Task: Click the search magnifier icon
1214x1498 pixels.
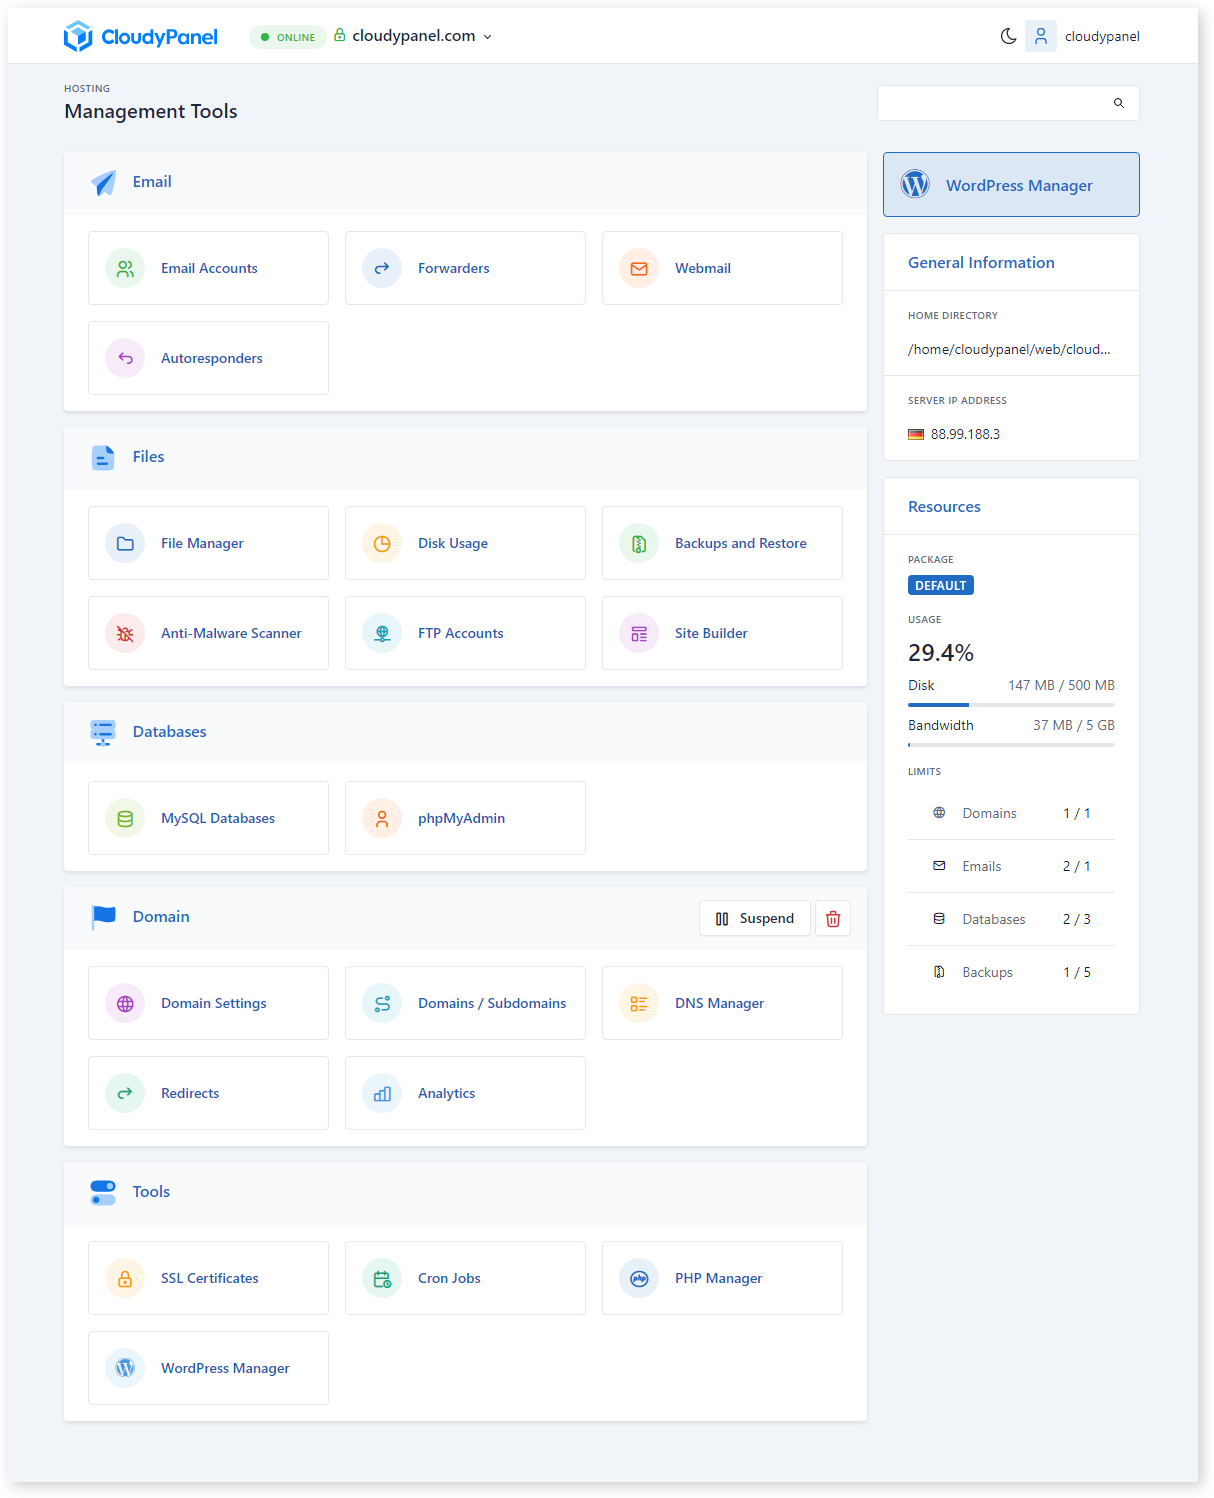Action: coord(1118,103)
